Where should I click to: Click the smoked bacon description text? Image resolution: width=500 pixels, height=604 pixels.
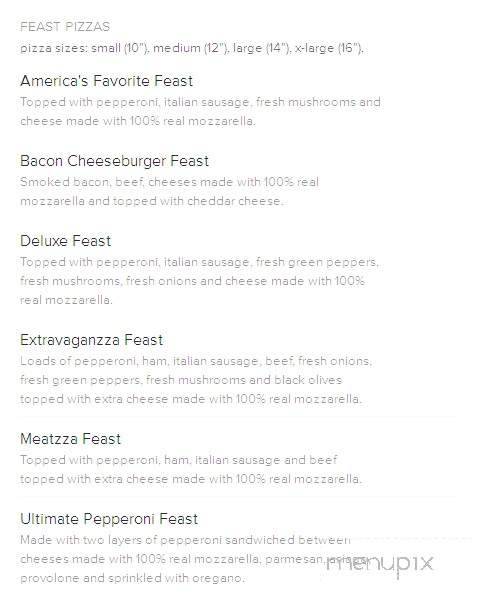(169, 191)
